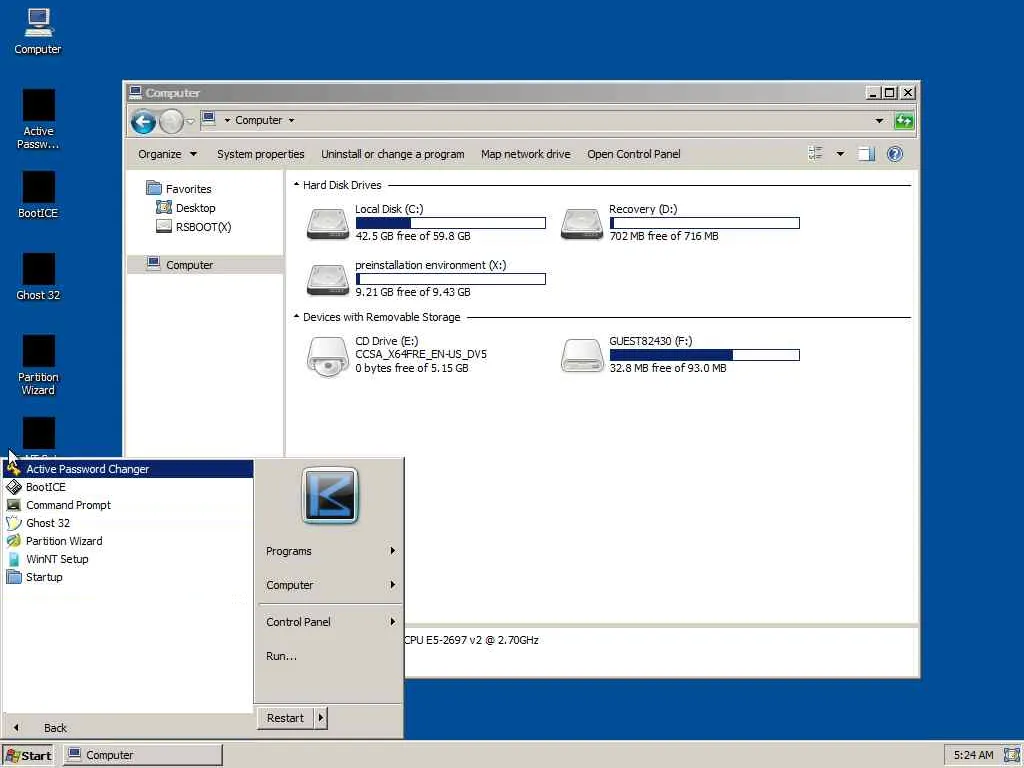
Task: Click Uninstall or change a program
Action: pos(392,154)
